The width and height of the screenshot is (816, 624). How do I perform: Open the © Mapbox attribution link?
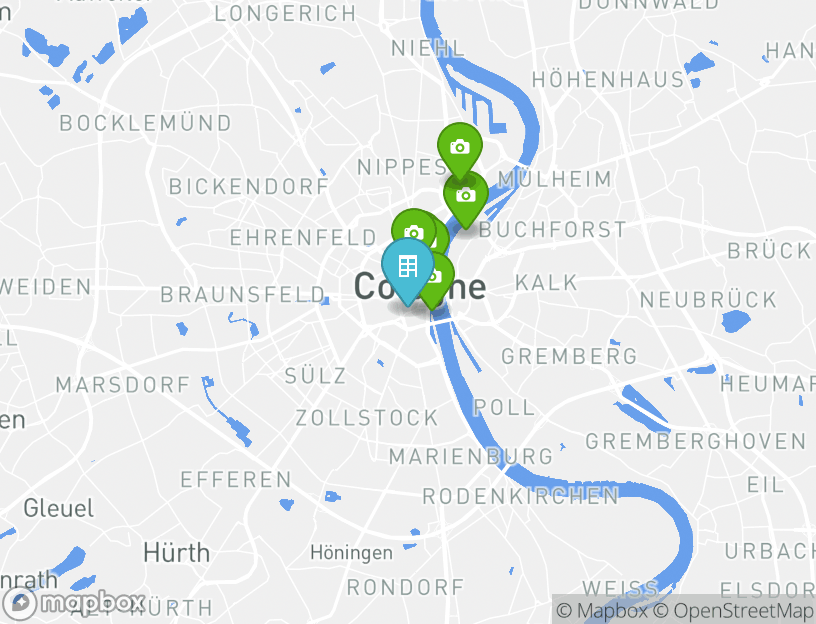click(x=602, y=610)
